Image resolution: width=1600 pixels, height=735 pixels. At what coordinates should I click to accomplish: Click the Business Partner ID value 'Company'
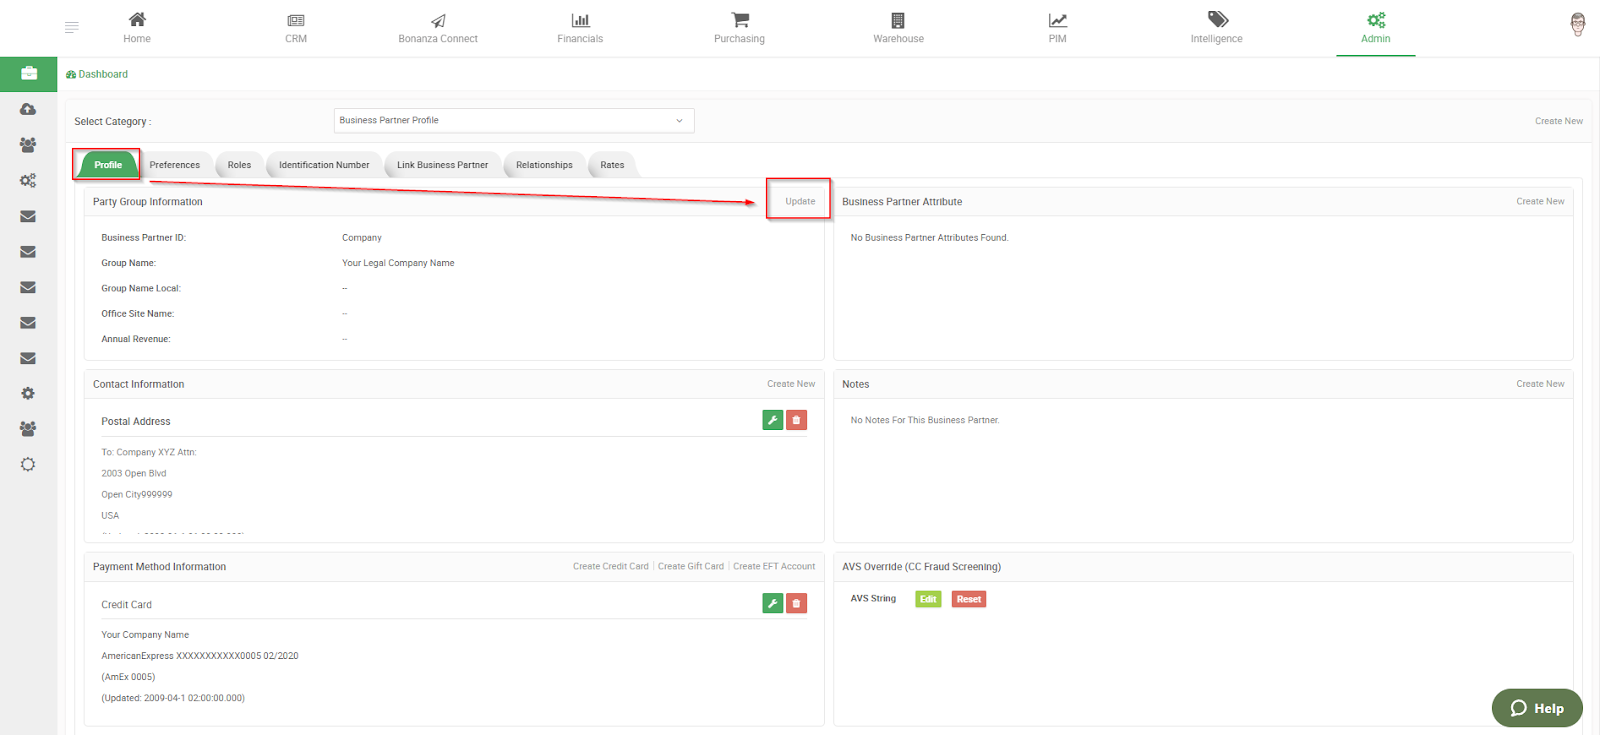pyautogui.click(x=362, y=238)
